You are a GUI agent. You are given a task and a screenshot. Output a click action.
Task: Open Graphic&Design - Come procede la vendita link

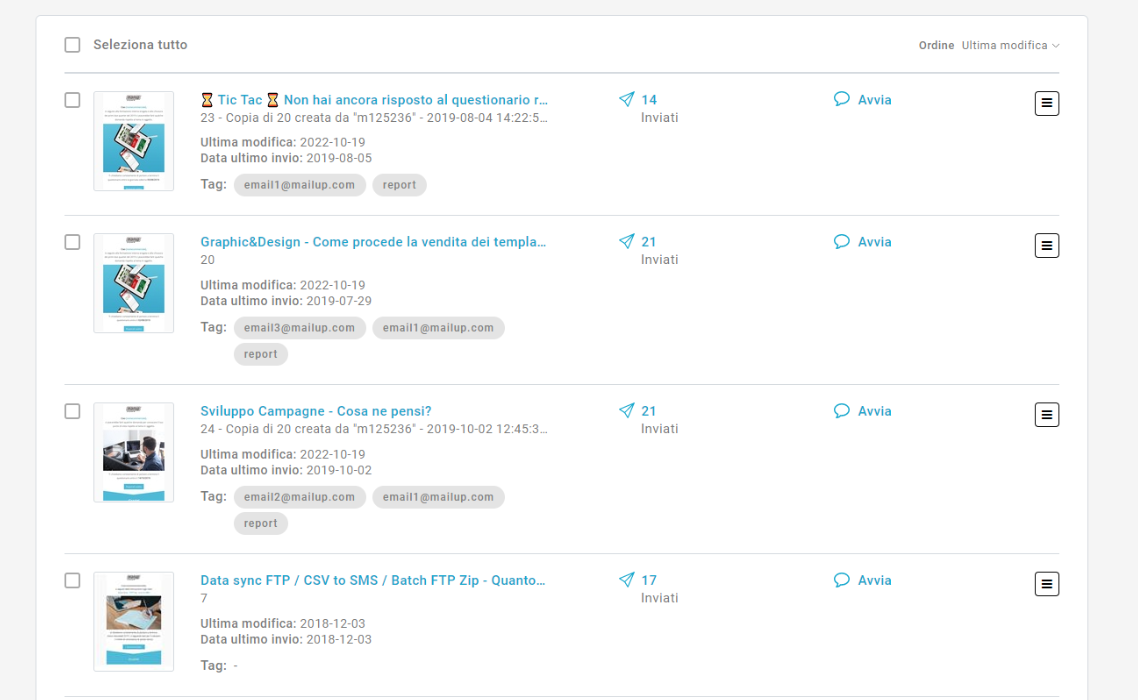[373, 242]
